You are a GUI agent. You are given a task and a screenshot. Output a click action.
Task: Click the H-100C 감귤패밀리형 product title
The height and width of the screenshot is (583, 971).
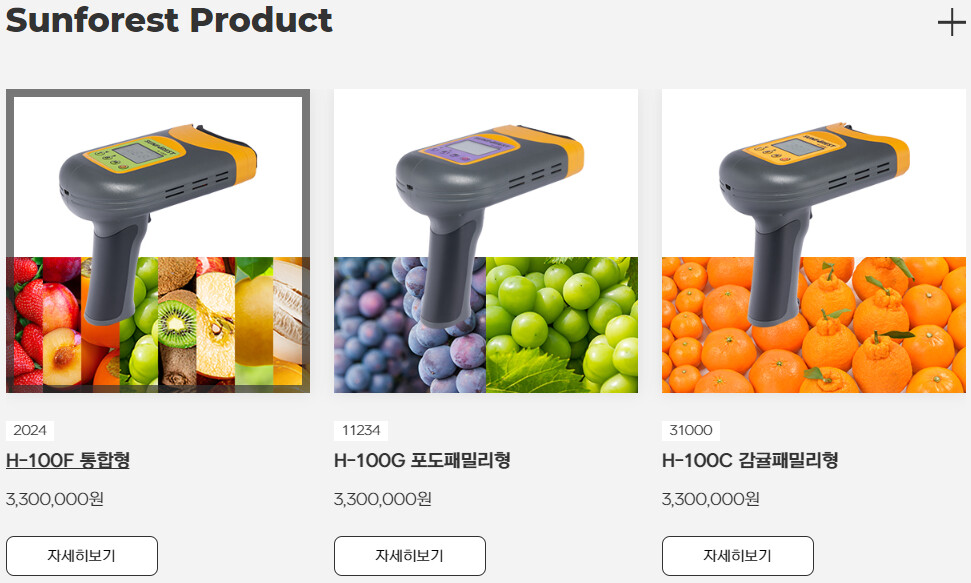click(750, 460)
